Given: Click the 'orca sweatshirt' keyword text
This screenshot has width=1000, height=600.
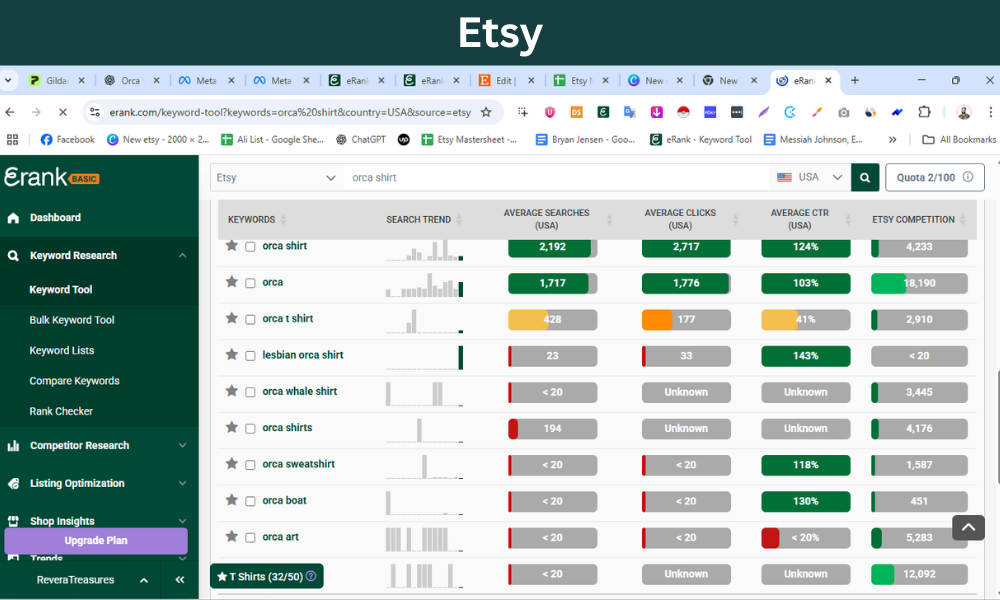Looking at the screenshot, I should (x=298, y=464).
